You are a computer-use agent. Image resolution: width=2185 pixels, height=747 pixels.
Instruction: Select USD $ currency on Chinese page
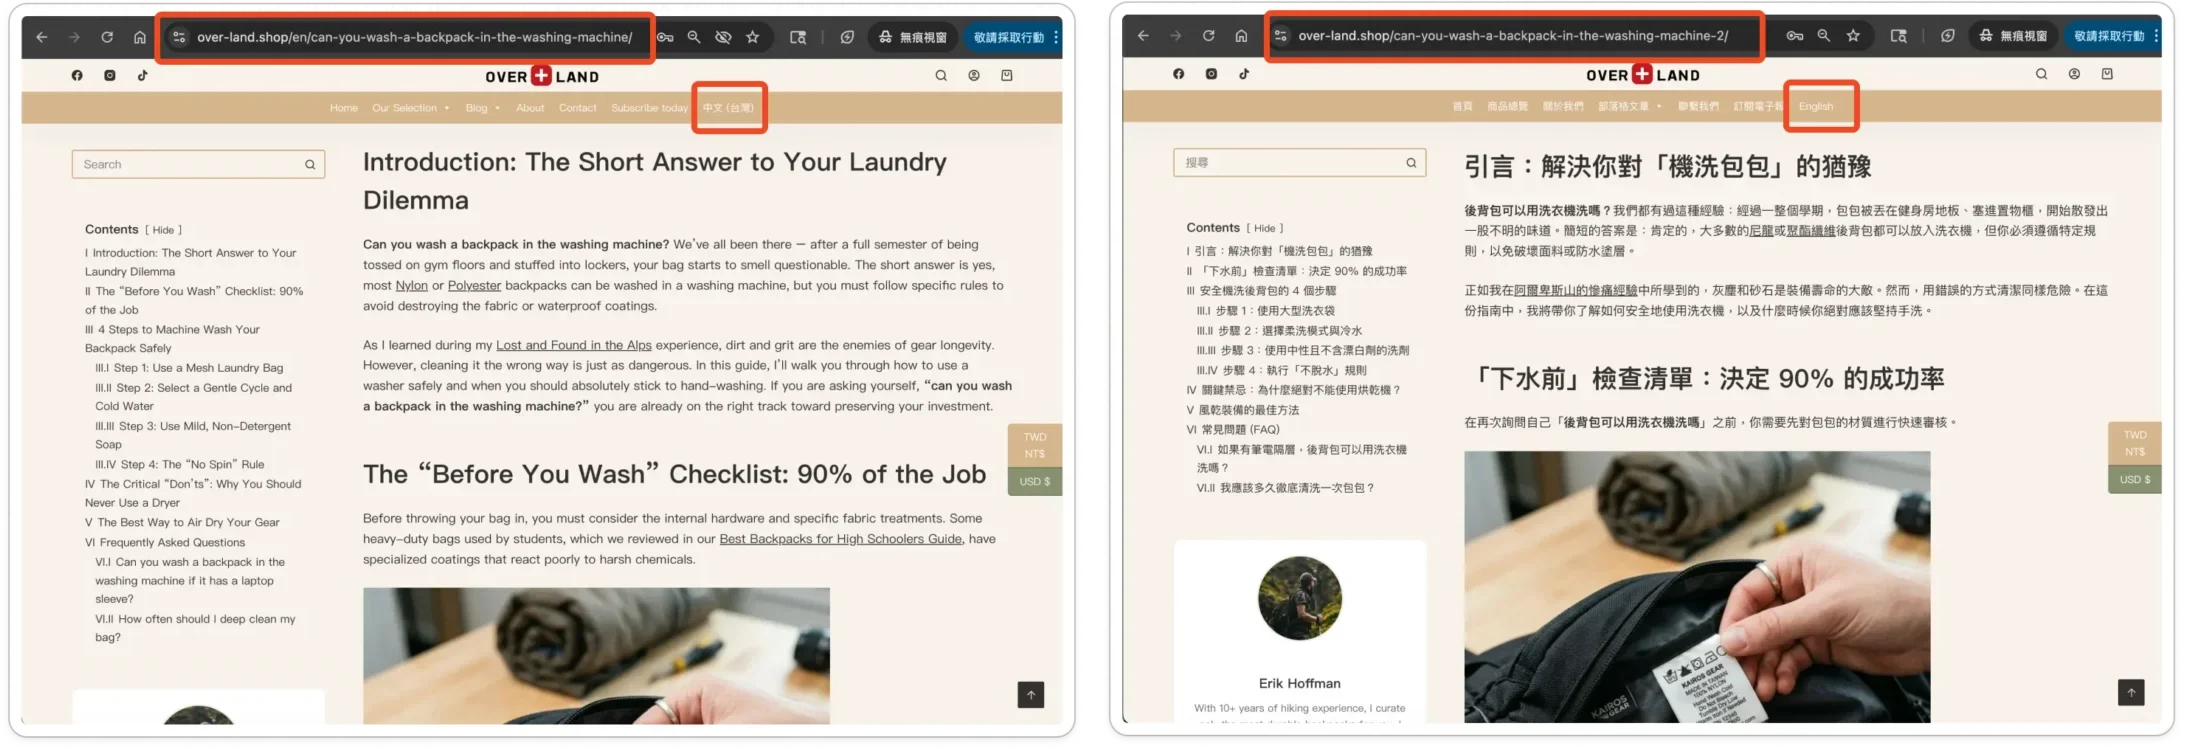click(2135, 479)
